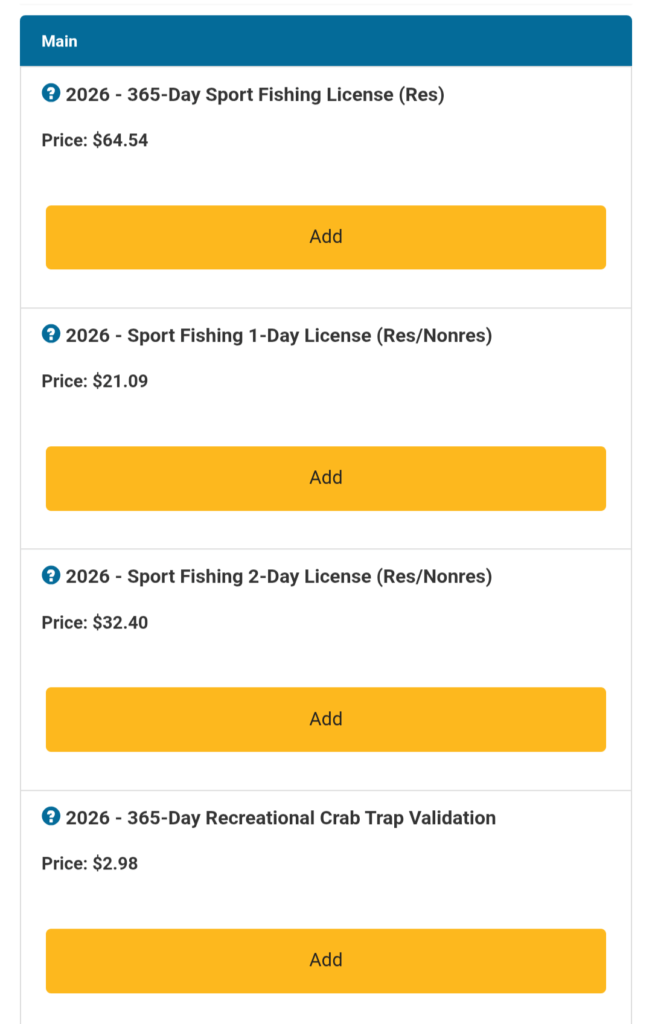Screen dimensions: 652x1024
Task: Click the Recreational Crab Trap Validation title
Action: coord(281,818)
